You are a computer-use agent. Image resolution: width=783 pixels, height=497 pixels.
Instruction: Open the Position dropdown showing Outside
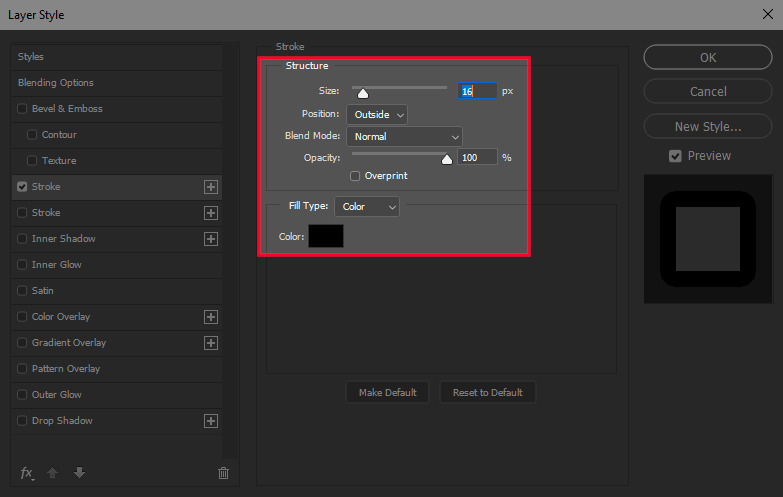[x=377, y=114]
